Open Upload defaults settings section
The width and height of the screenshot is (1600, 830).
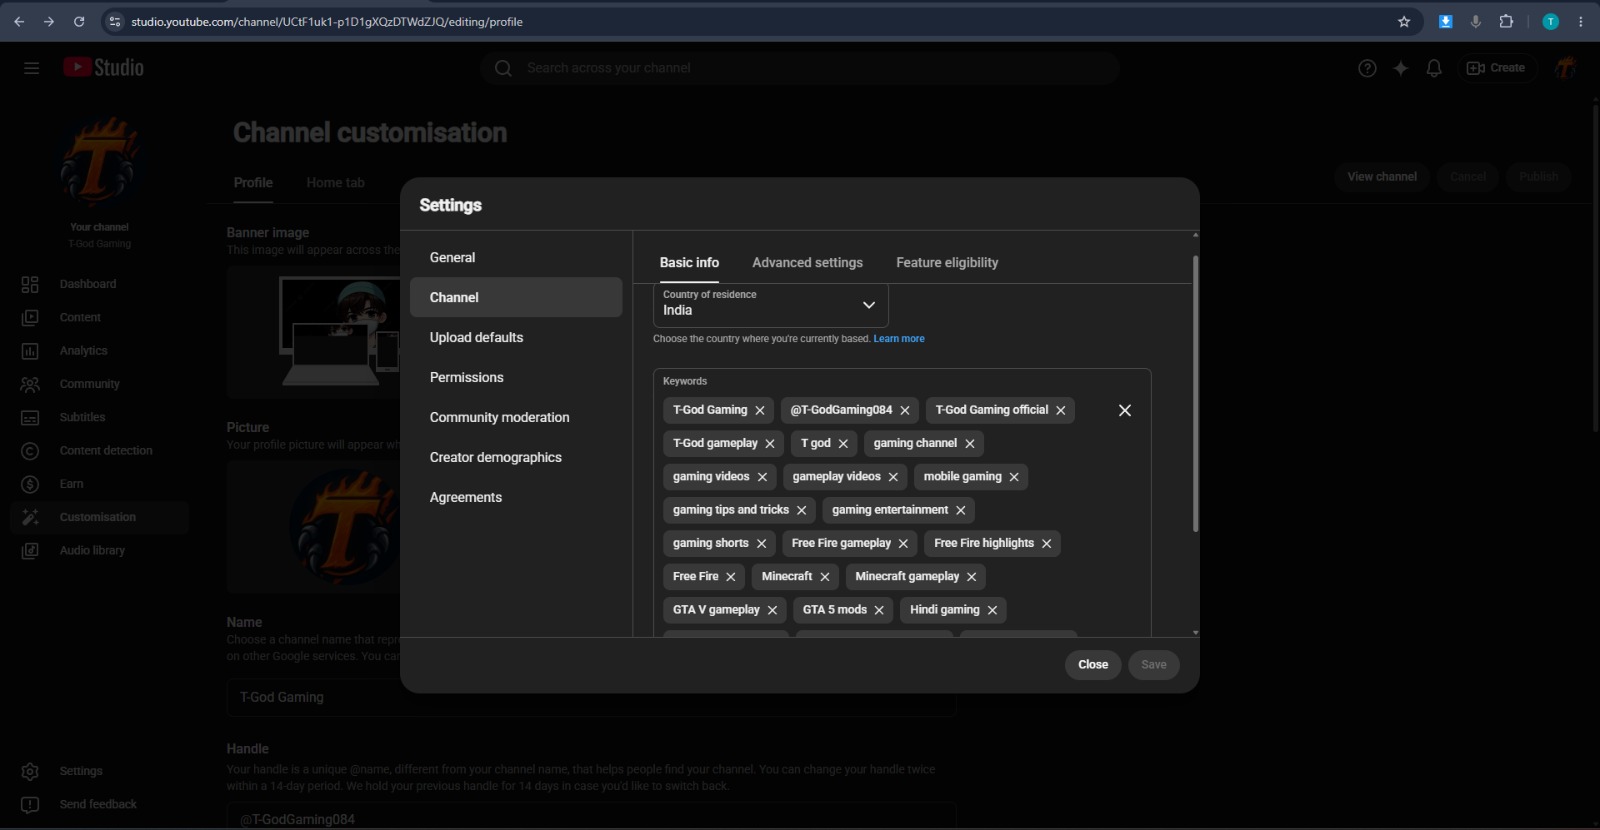(516, 337)
